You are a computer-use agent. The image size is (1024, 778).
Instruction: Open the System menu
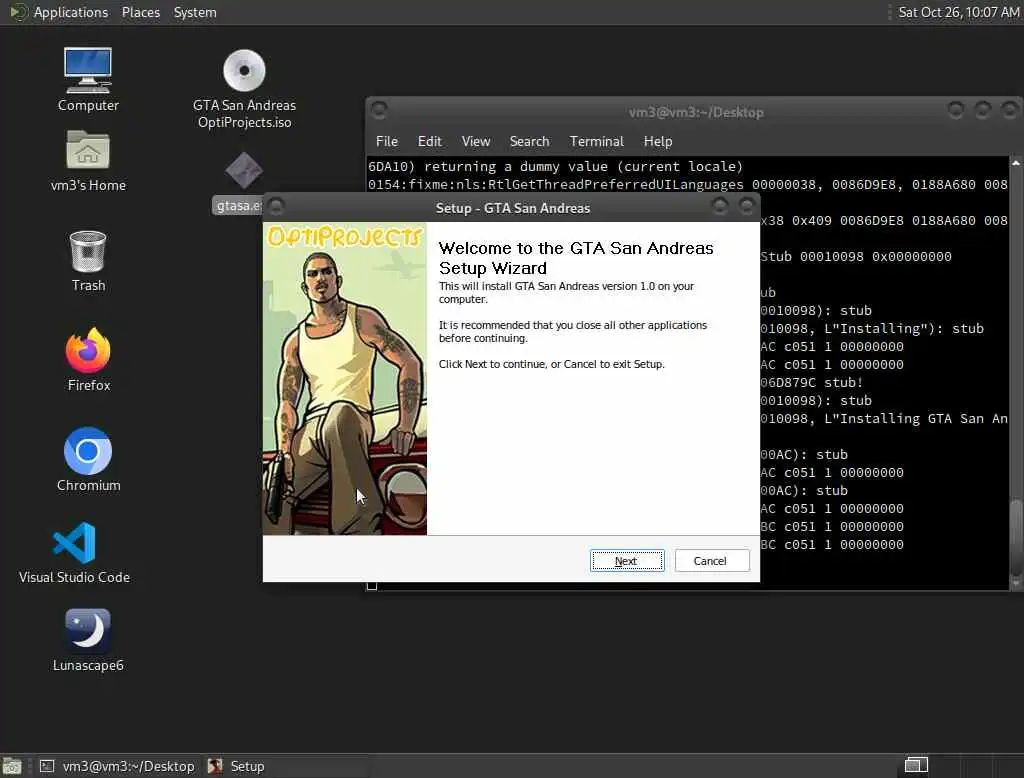[195, 12]
